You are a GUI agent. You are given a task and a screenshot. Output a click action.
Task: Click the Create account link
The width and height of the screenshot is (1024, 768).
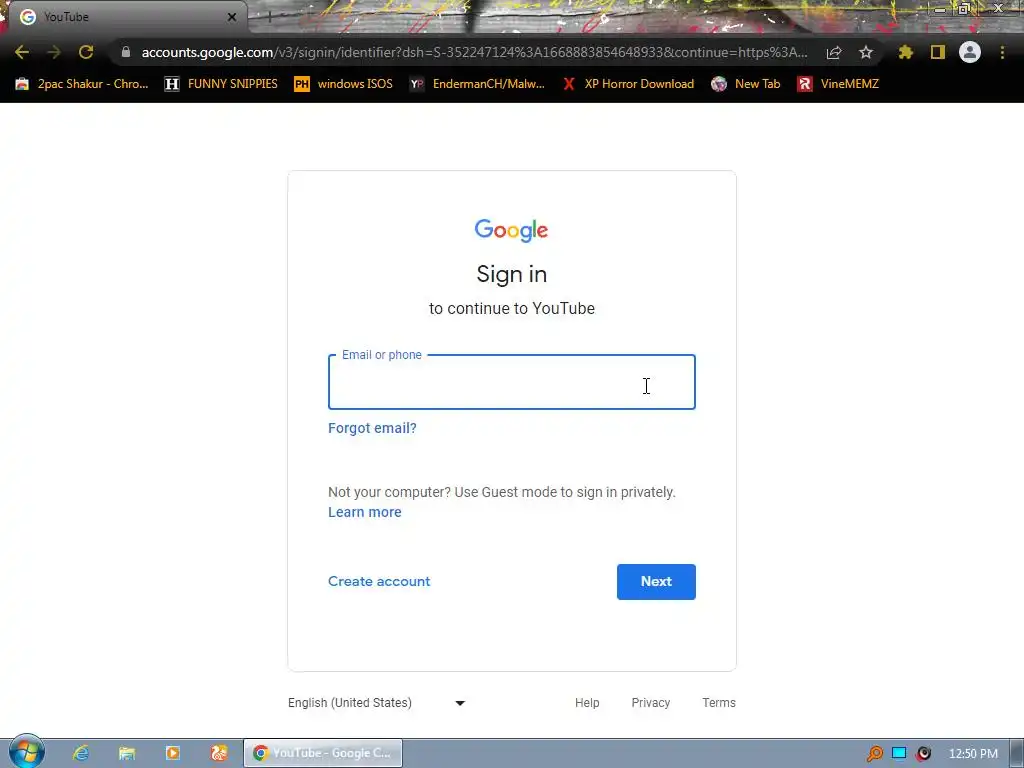(x=379, y=581)
